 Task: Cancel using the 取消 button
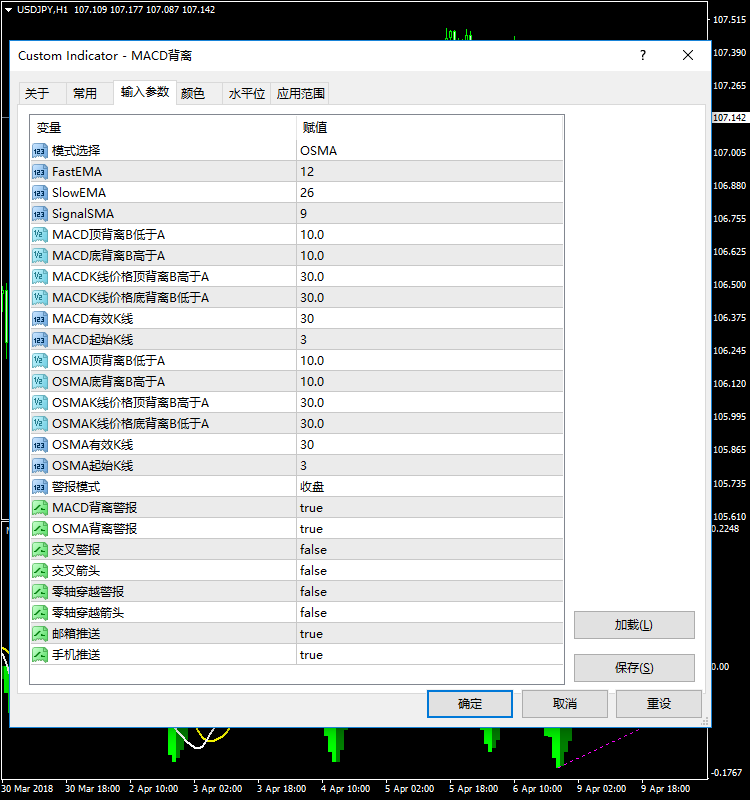pyautogui.click(x=565, y=704)
